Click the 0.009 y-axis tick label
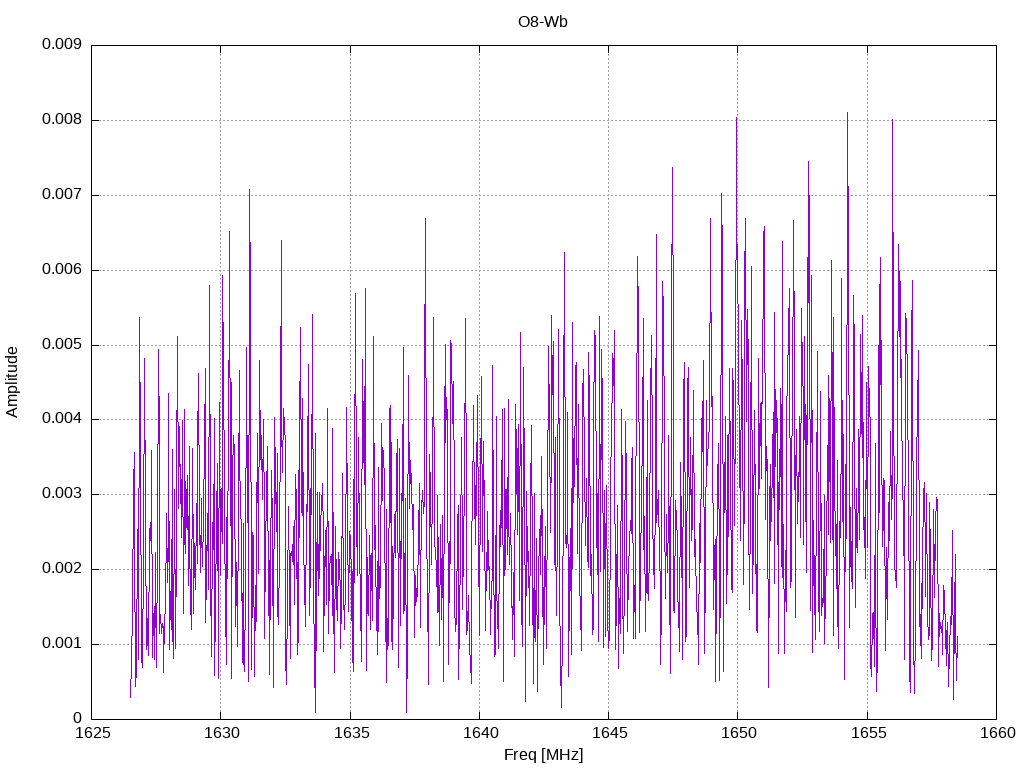 click(x=62, y=44)
